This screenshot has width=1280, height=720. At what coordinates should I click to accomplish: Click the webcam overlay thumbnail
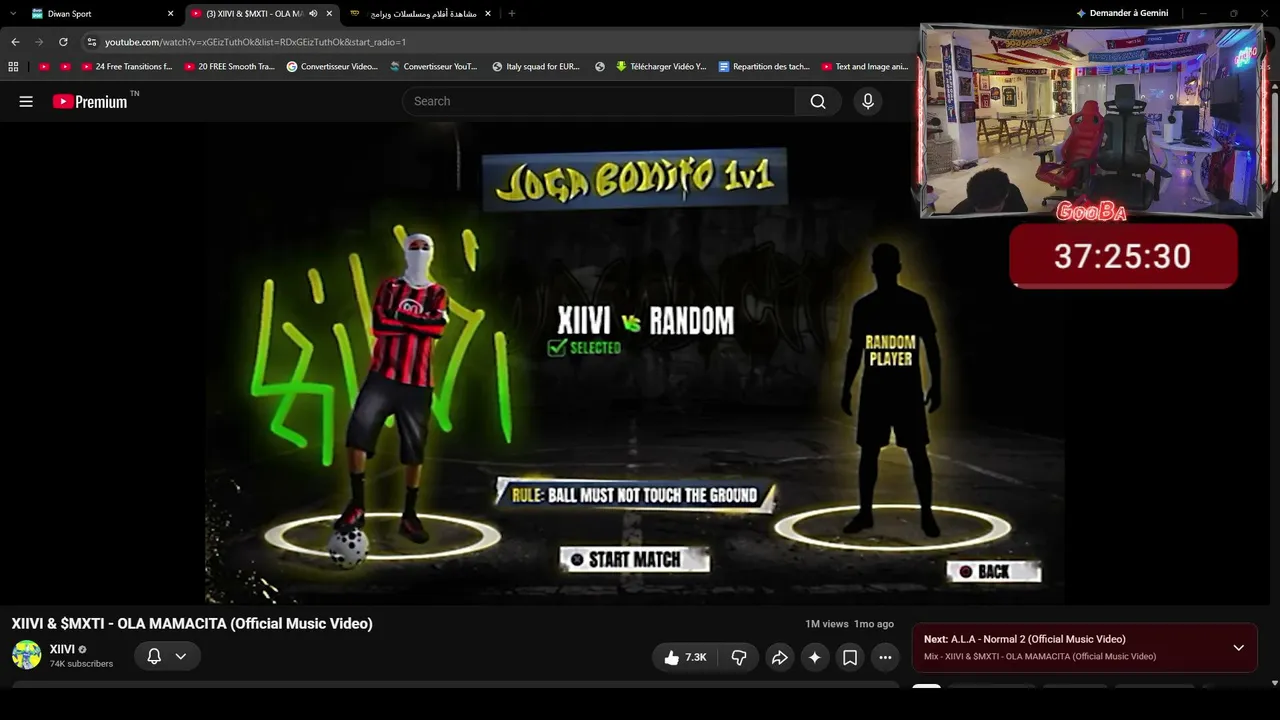[x=1092, y=120]
